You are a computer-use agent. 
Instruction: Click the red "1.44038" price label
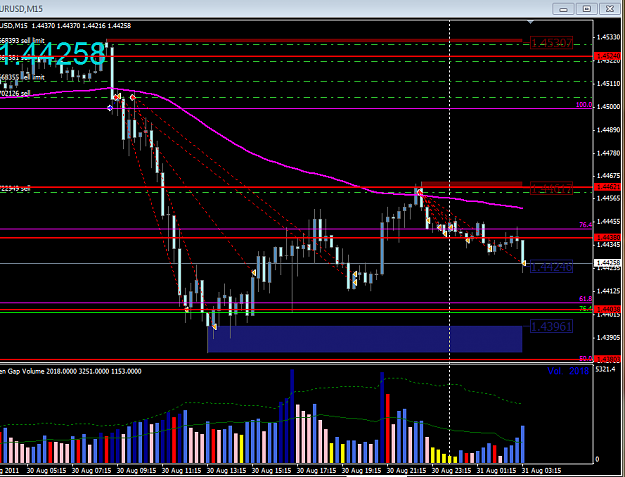607,309
